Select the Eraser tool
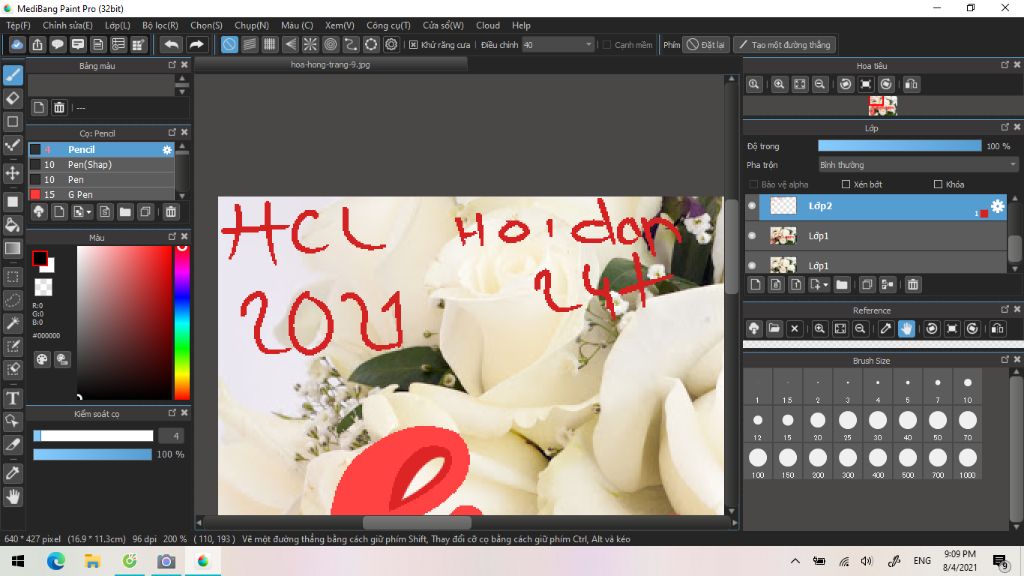This screenshot has height=576, width=1024. (x=12, y=99)
